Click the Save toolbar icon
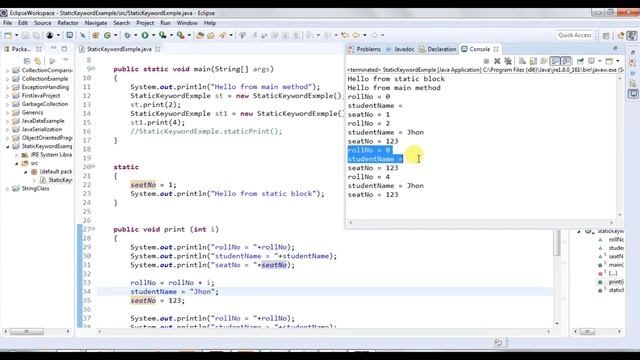 tap(25, 35)
